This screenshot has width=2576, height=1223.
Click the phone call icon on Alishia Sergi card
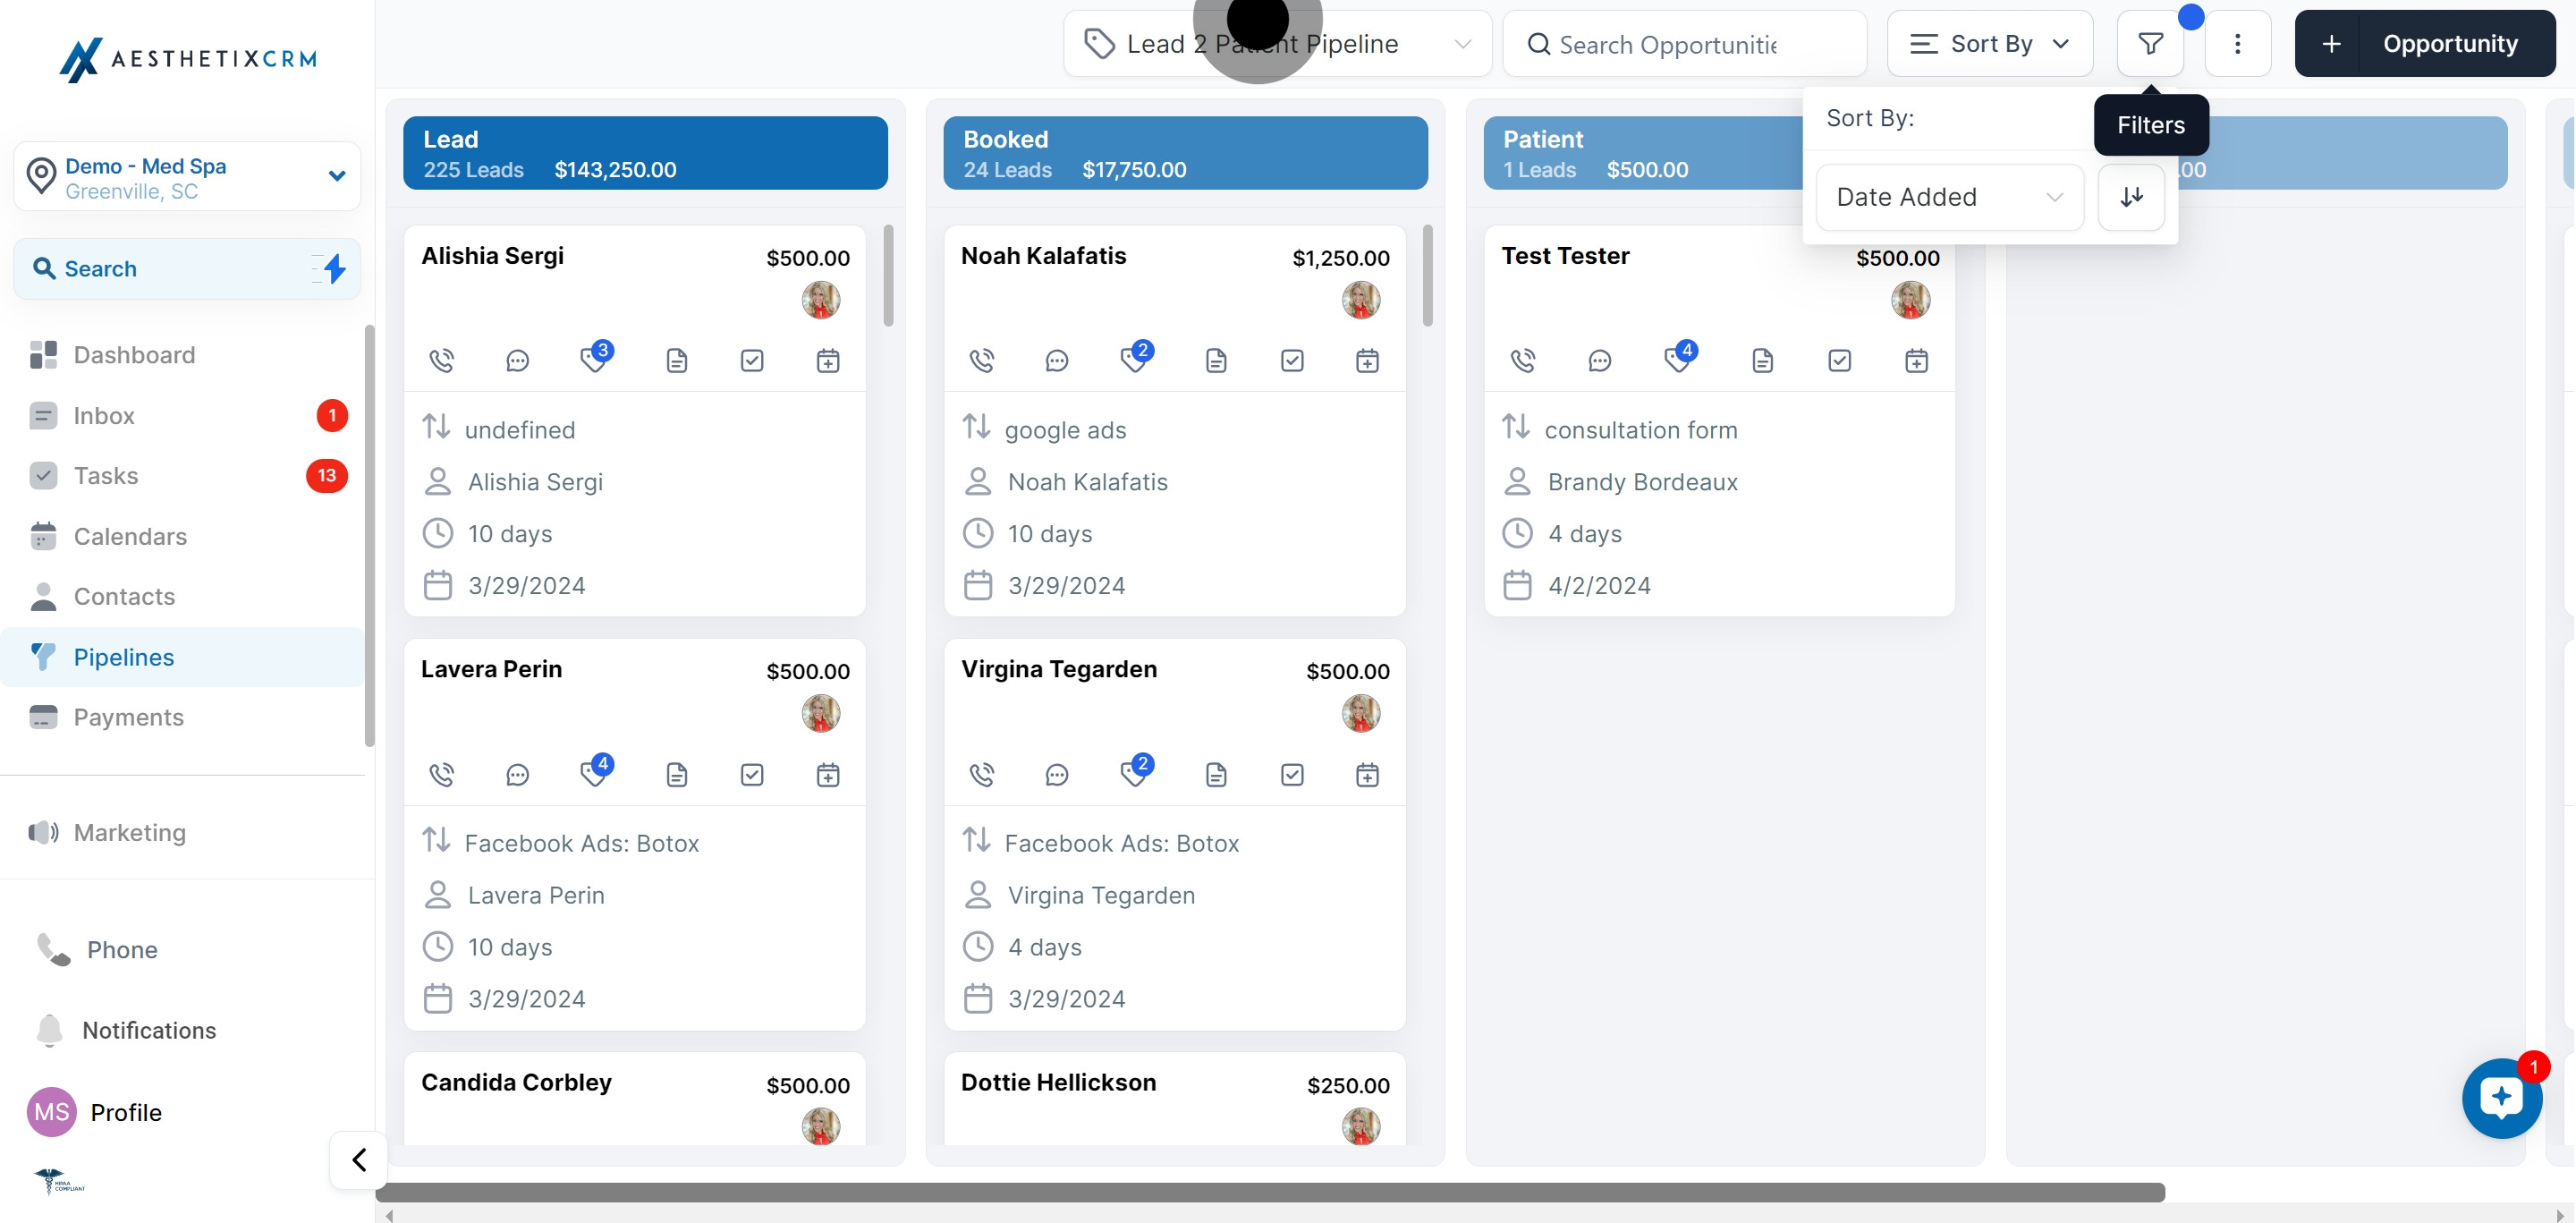point(441,360)
